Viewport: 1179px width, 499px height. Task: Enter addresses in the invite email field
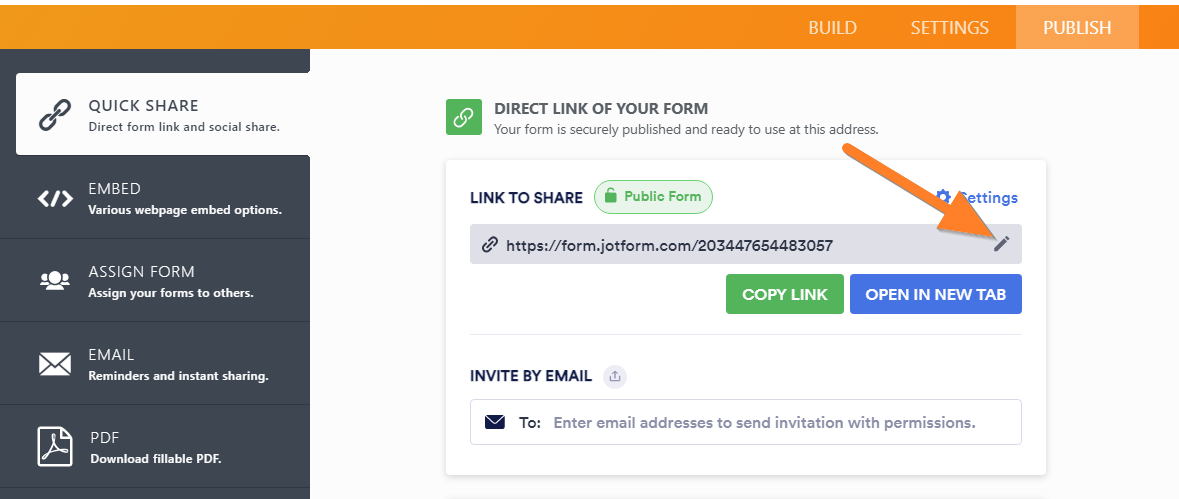[x=764, y=422]
